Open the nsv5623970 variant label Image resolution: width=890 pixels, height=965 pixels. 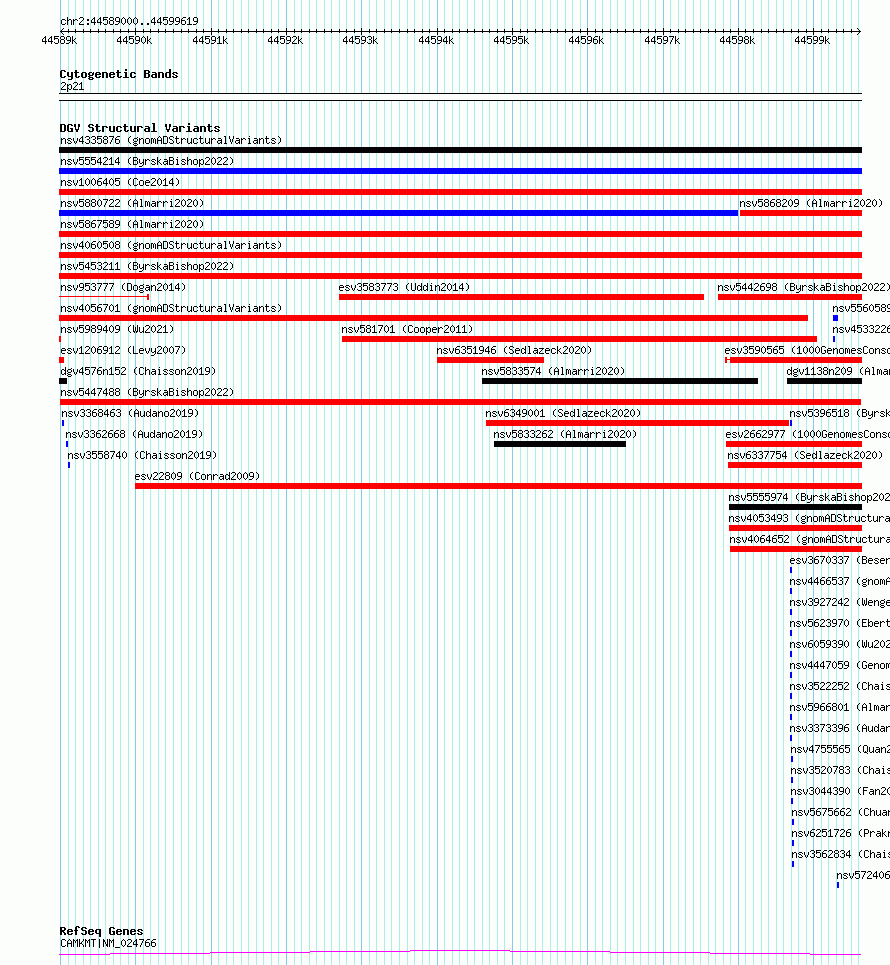840,623
